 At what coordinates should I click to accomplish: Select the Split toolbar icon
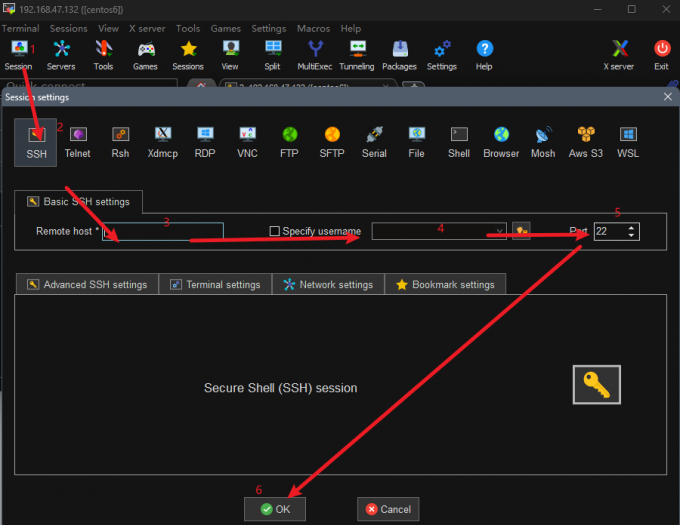tap(272, 55)
